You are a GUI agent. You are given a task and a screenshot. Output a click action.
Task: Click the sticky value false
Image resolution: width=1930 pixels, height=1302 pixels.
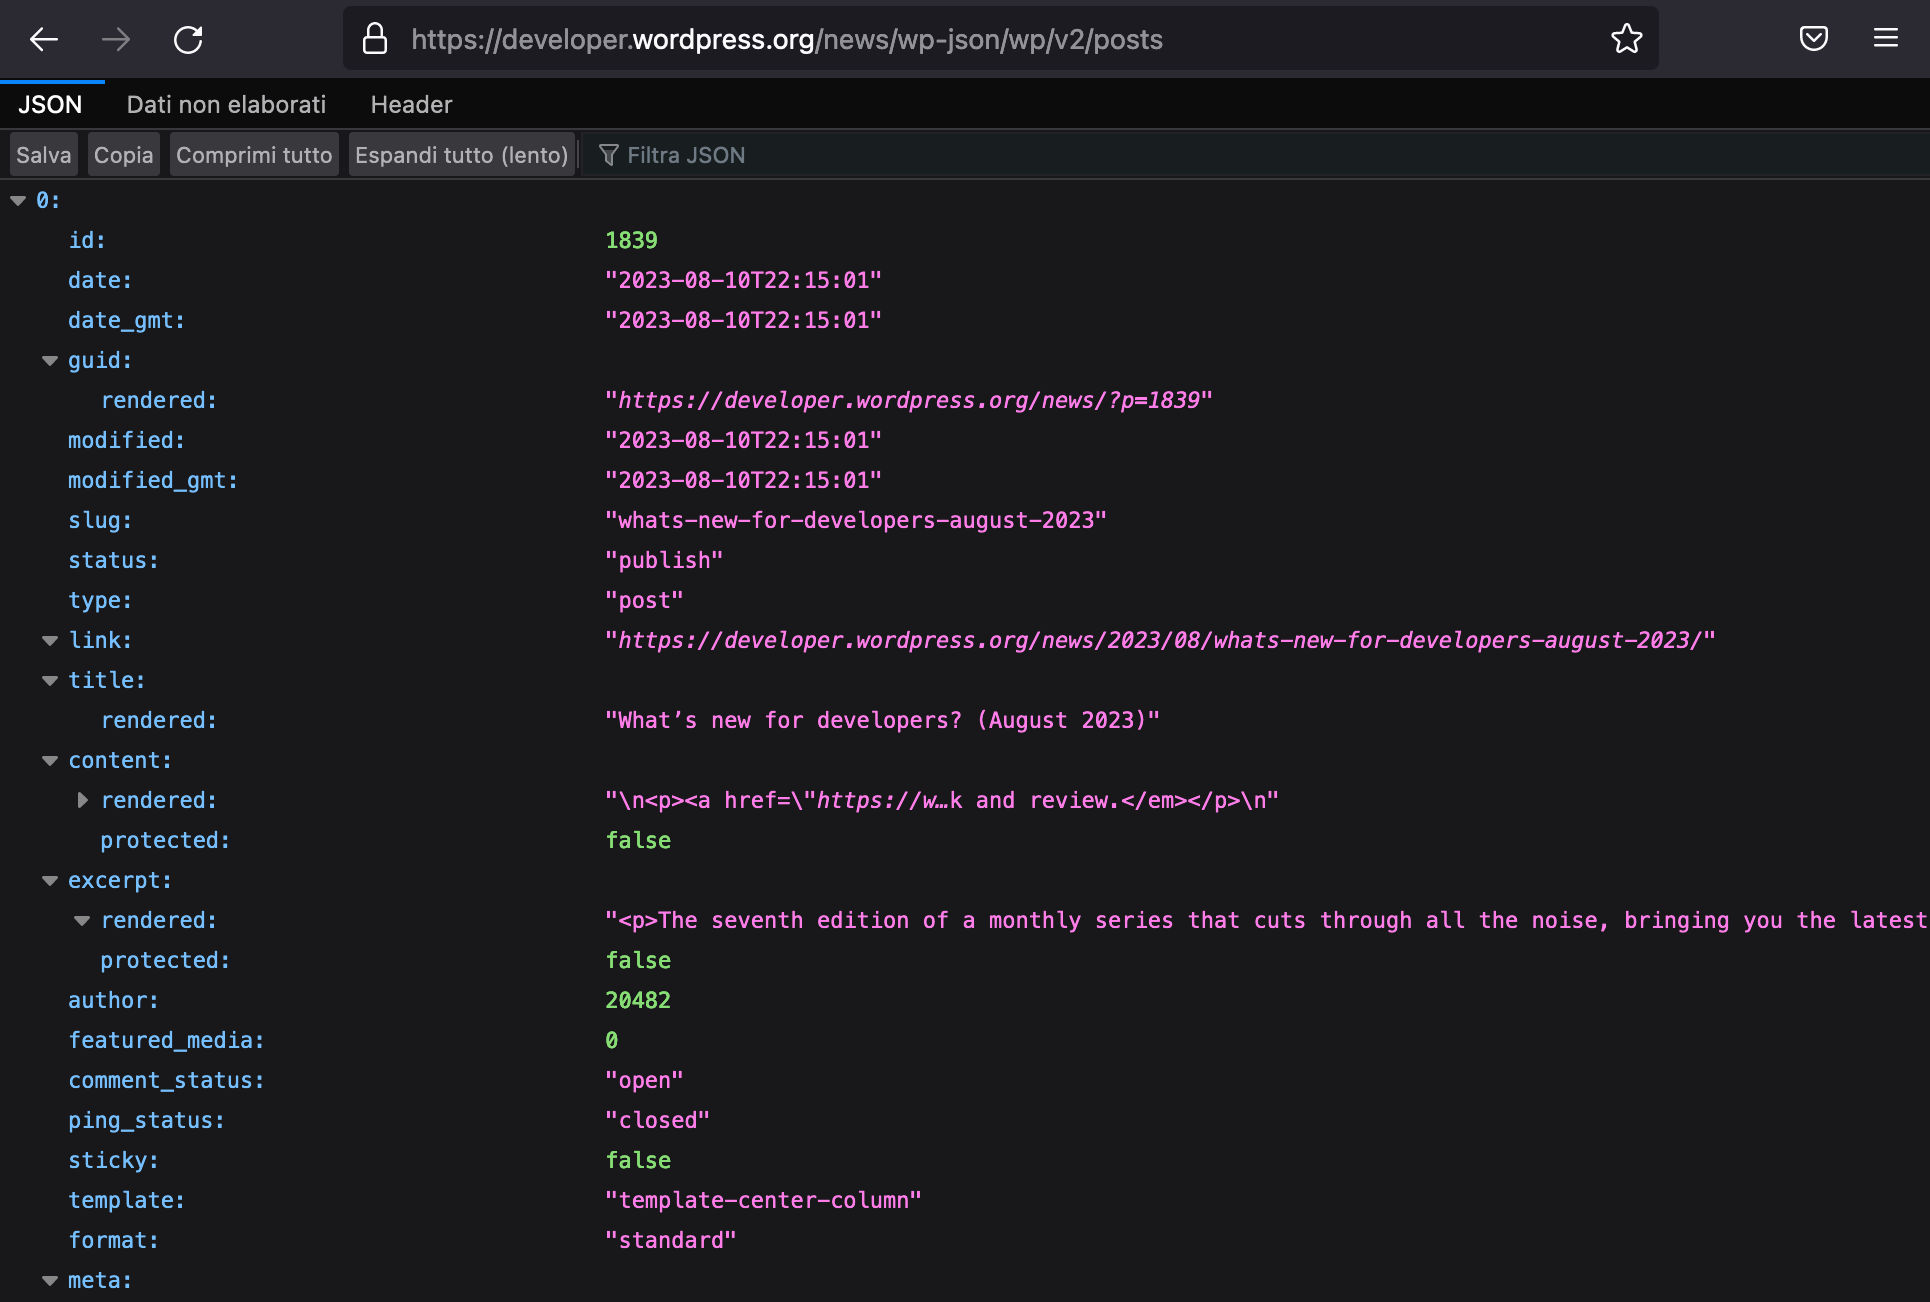(x=638, y=1160)
